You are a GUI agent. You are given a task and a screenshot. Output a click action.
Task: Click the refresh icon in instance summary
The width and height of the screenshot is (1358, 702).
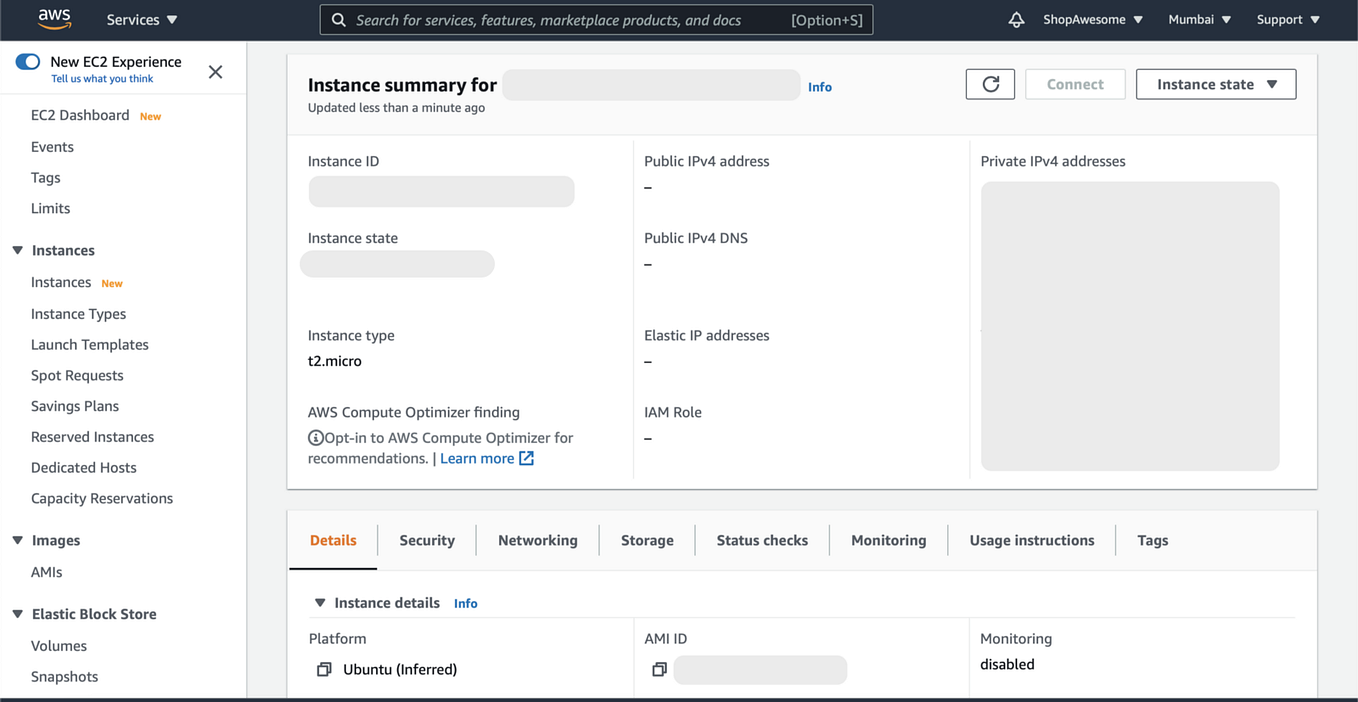coord(989,84)
